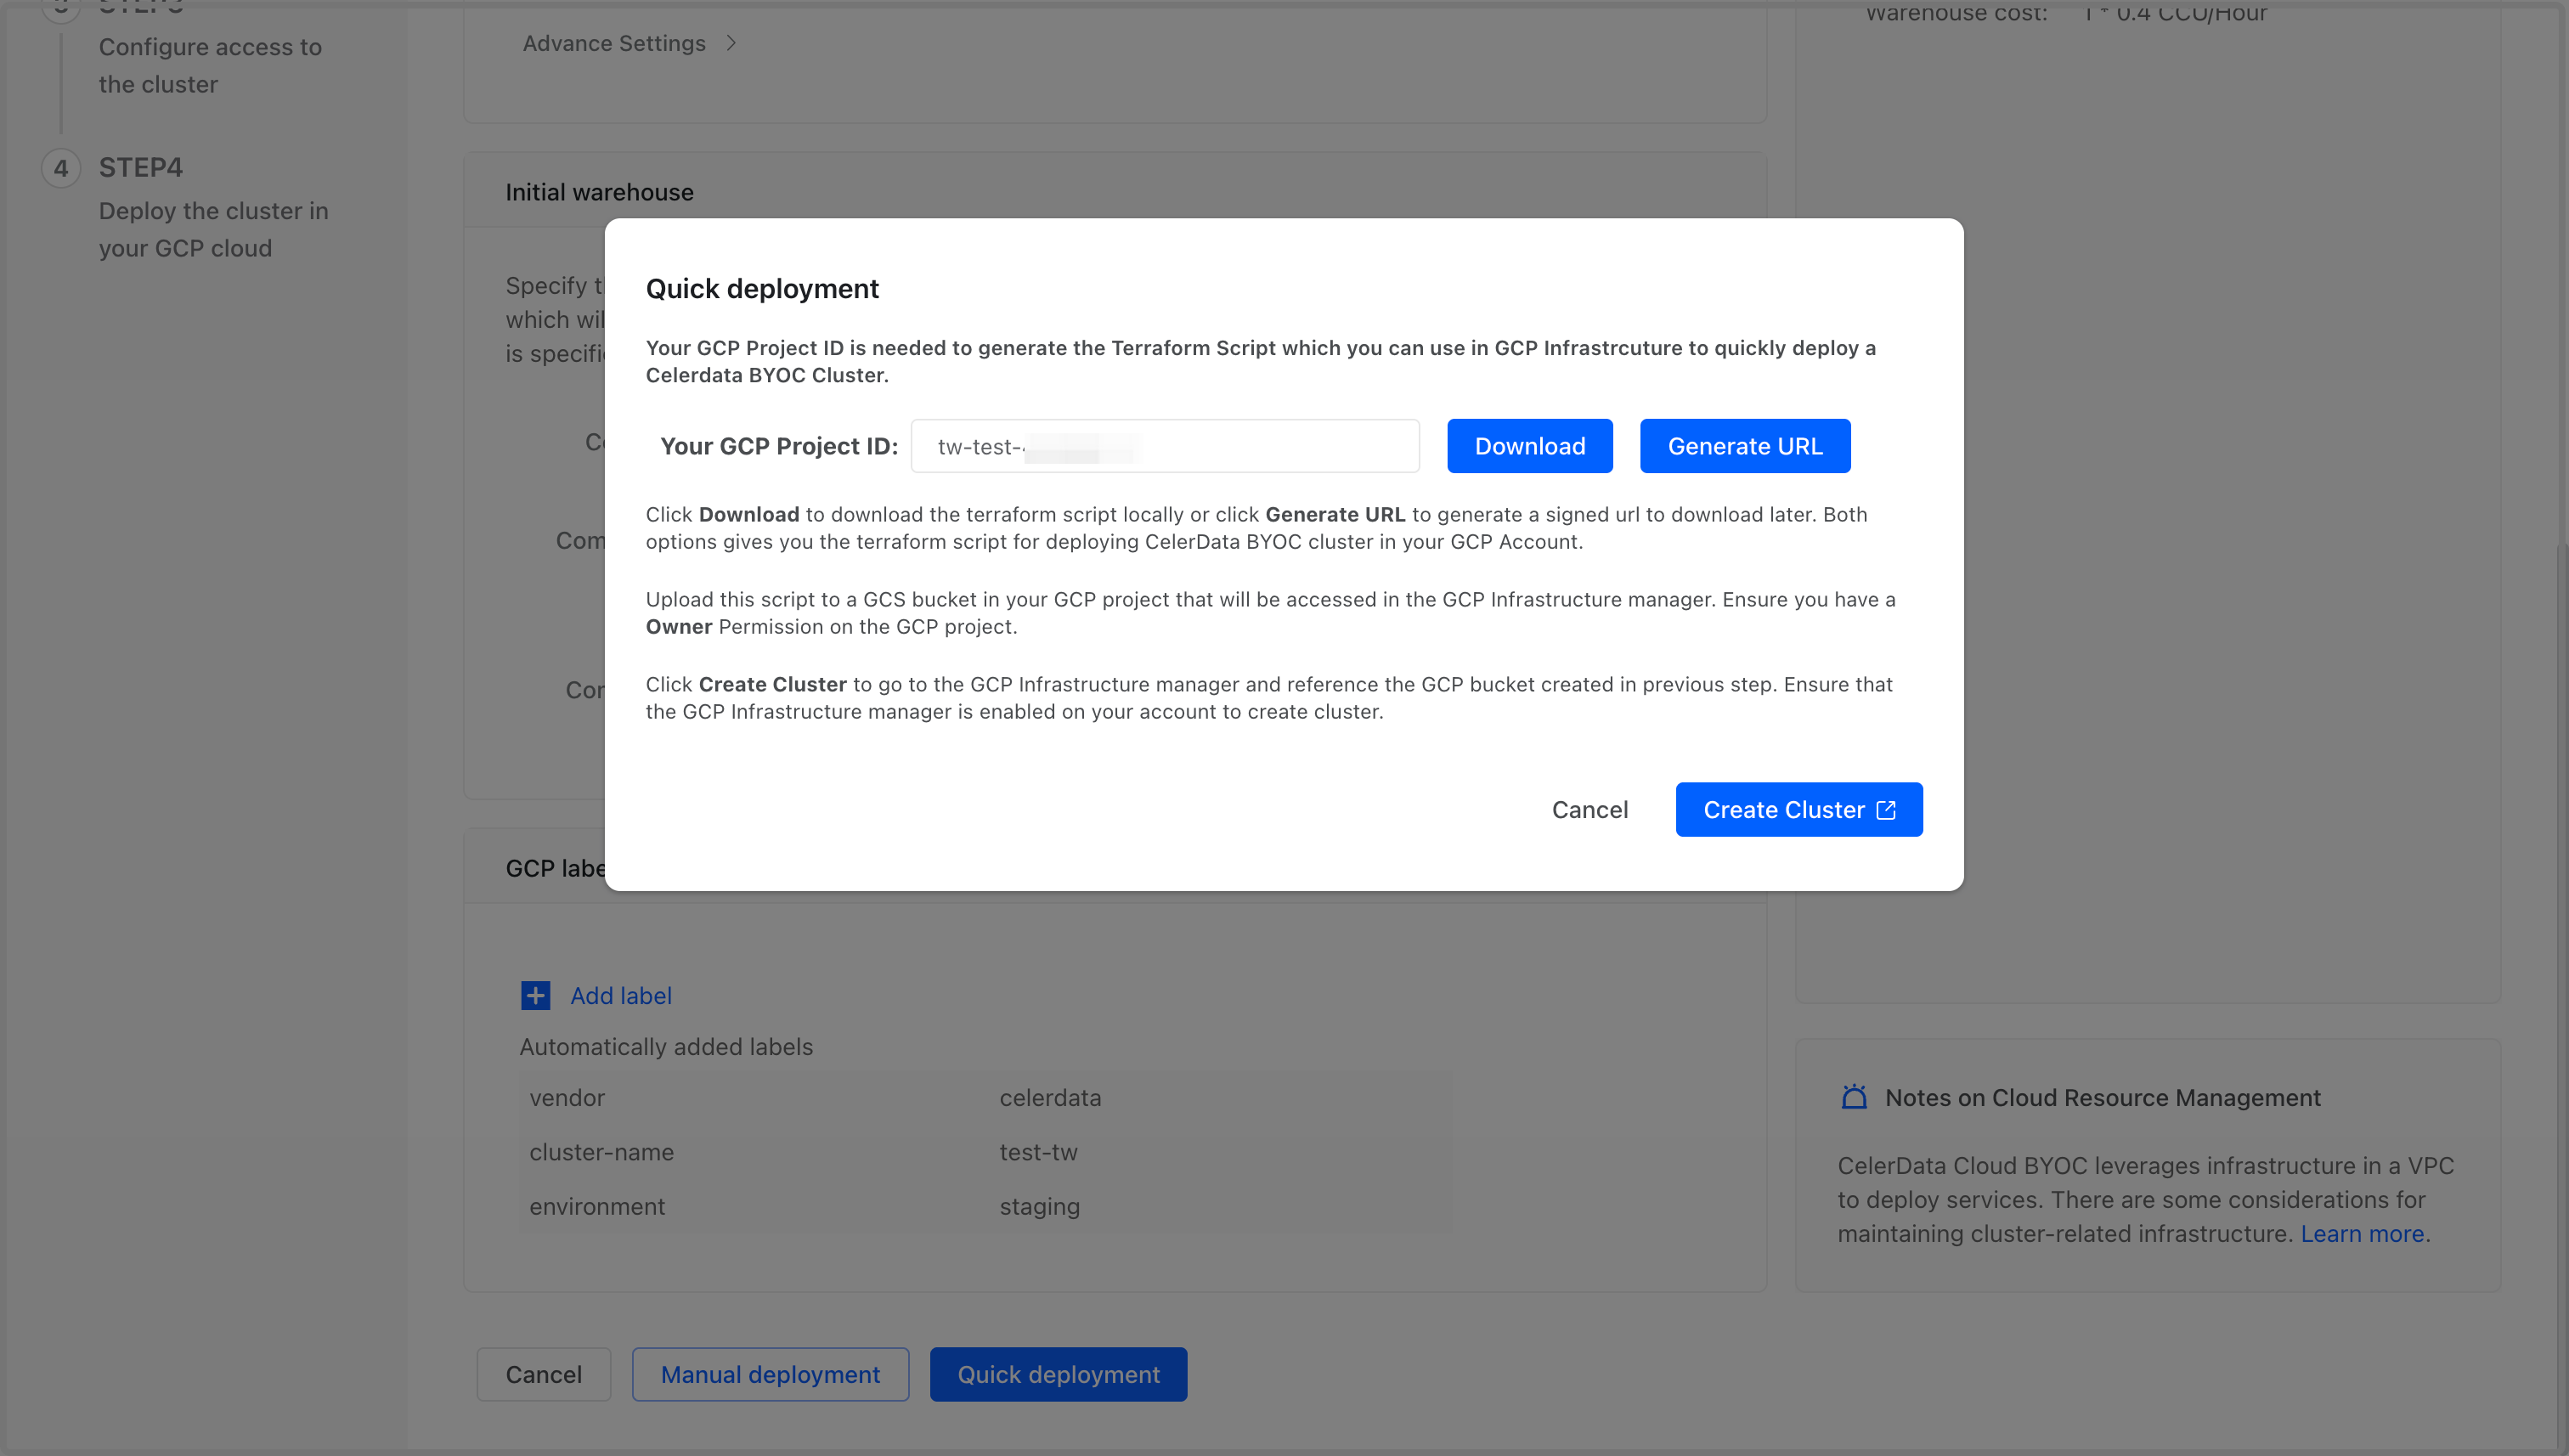Click Generate URL
This screenshot has width=2569, height=1456.
[1744, 446]
